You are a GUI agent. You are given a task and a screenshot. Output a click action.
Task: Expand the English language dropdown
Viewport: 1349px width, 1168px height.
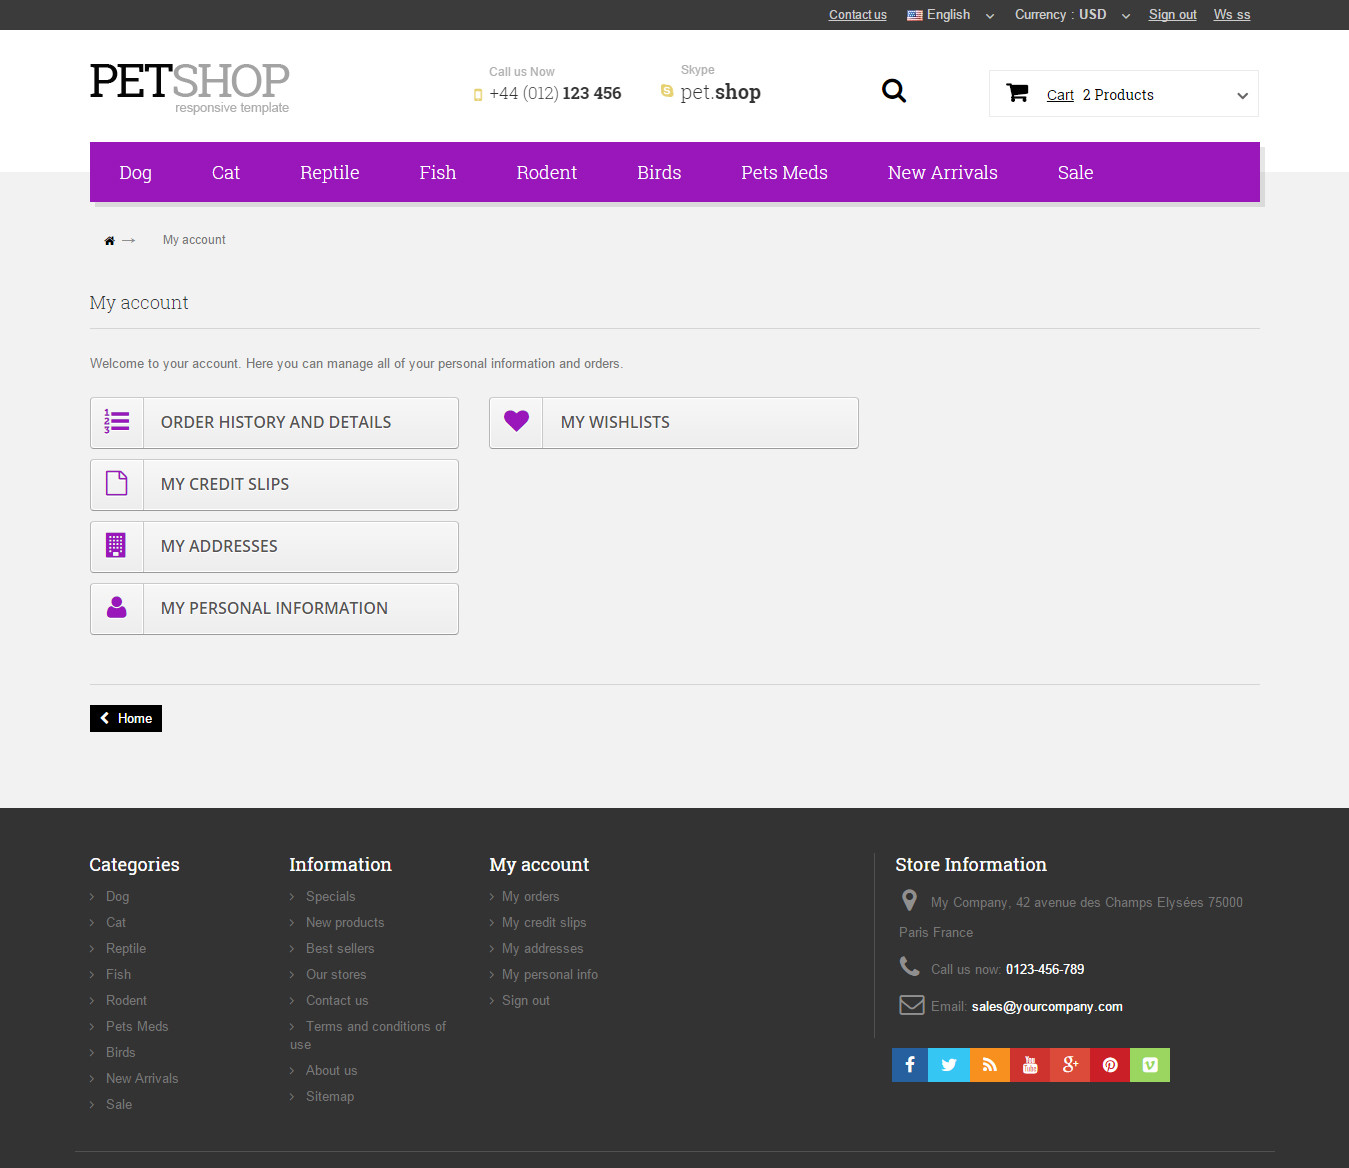pyautogui.click(x=950, y=15)
